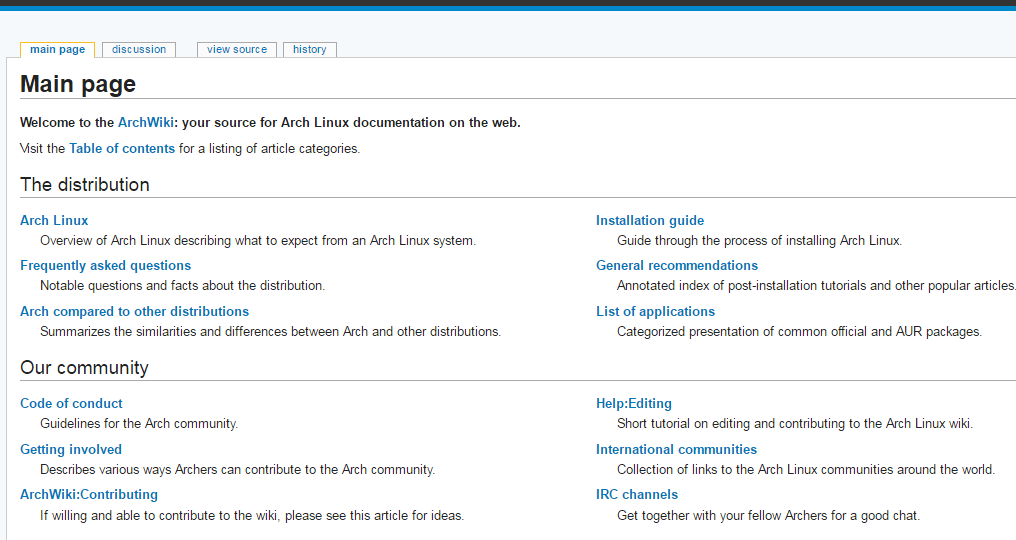The height and width of the screenshot is (540, 1016).
Task: Select the main page tab
Action: pyautogui.click(x=57, y=50)
